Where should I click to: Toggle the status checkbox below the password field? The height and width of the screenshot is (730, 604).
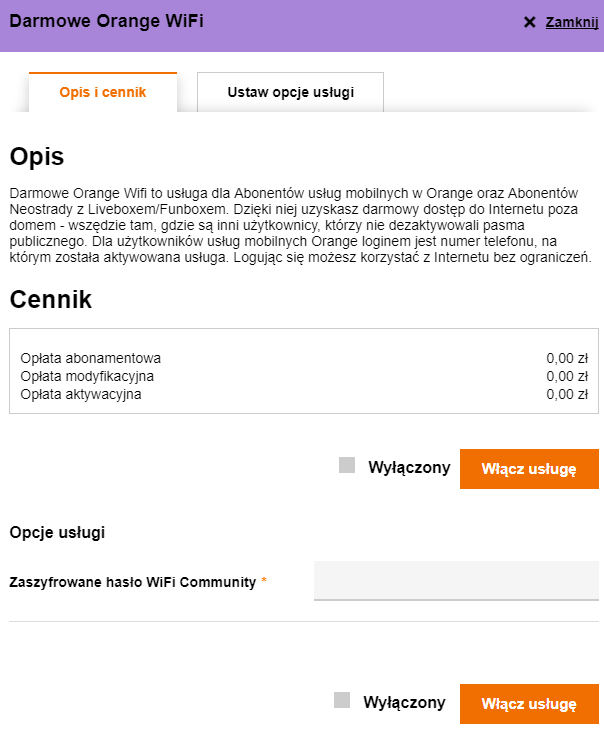point(342,700)
